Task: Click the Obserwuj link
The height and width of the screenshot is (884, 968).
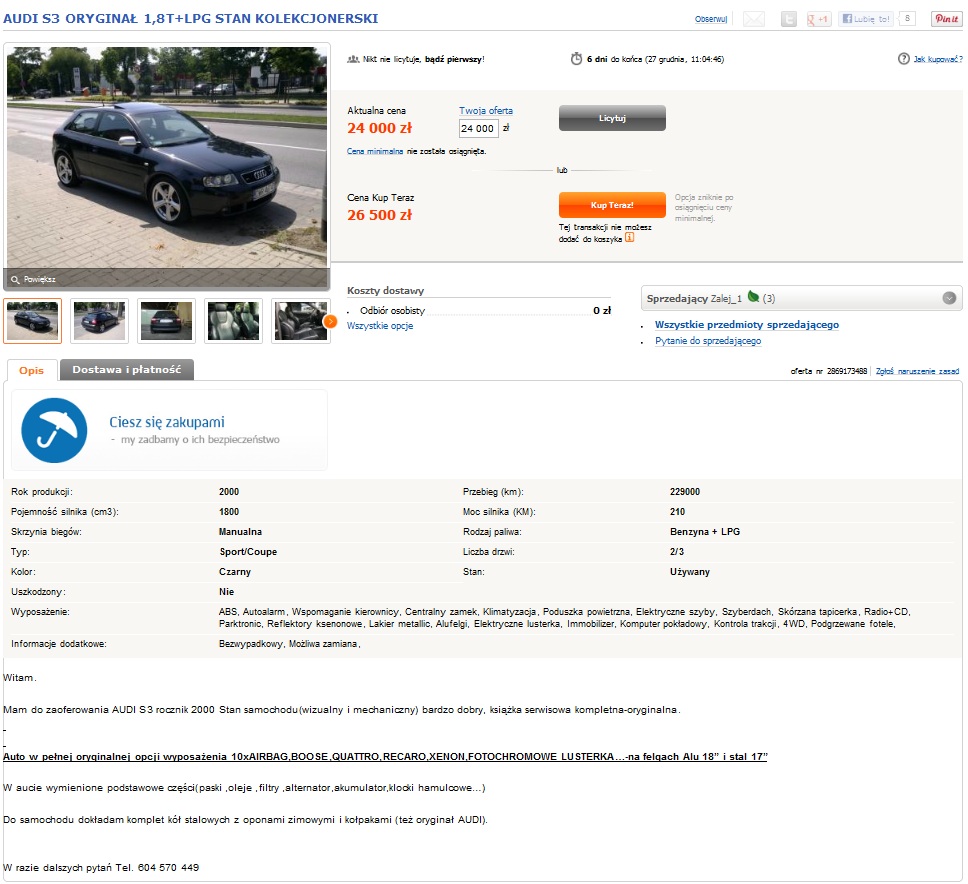Action: click(711, 19)
